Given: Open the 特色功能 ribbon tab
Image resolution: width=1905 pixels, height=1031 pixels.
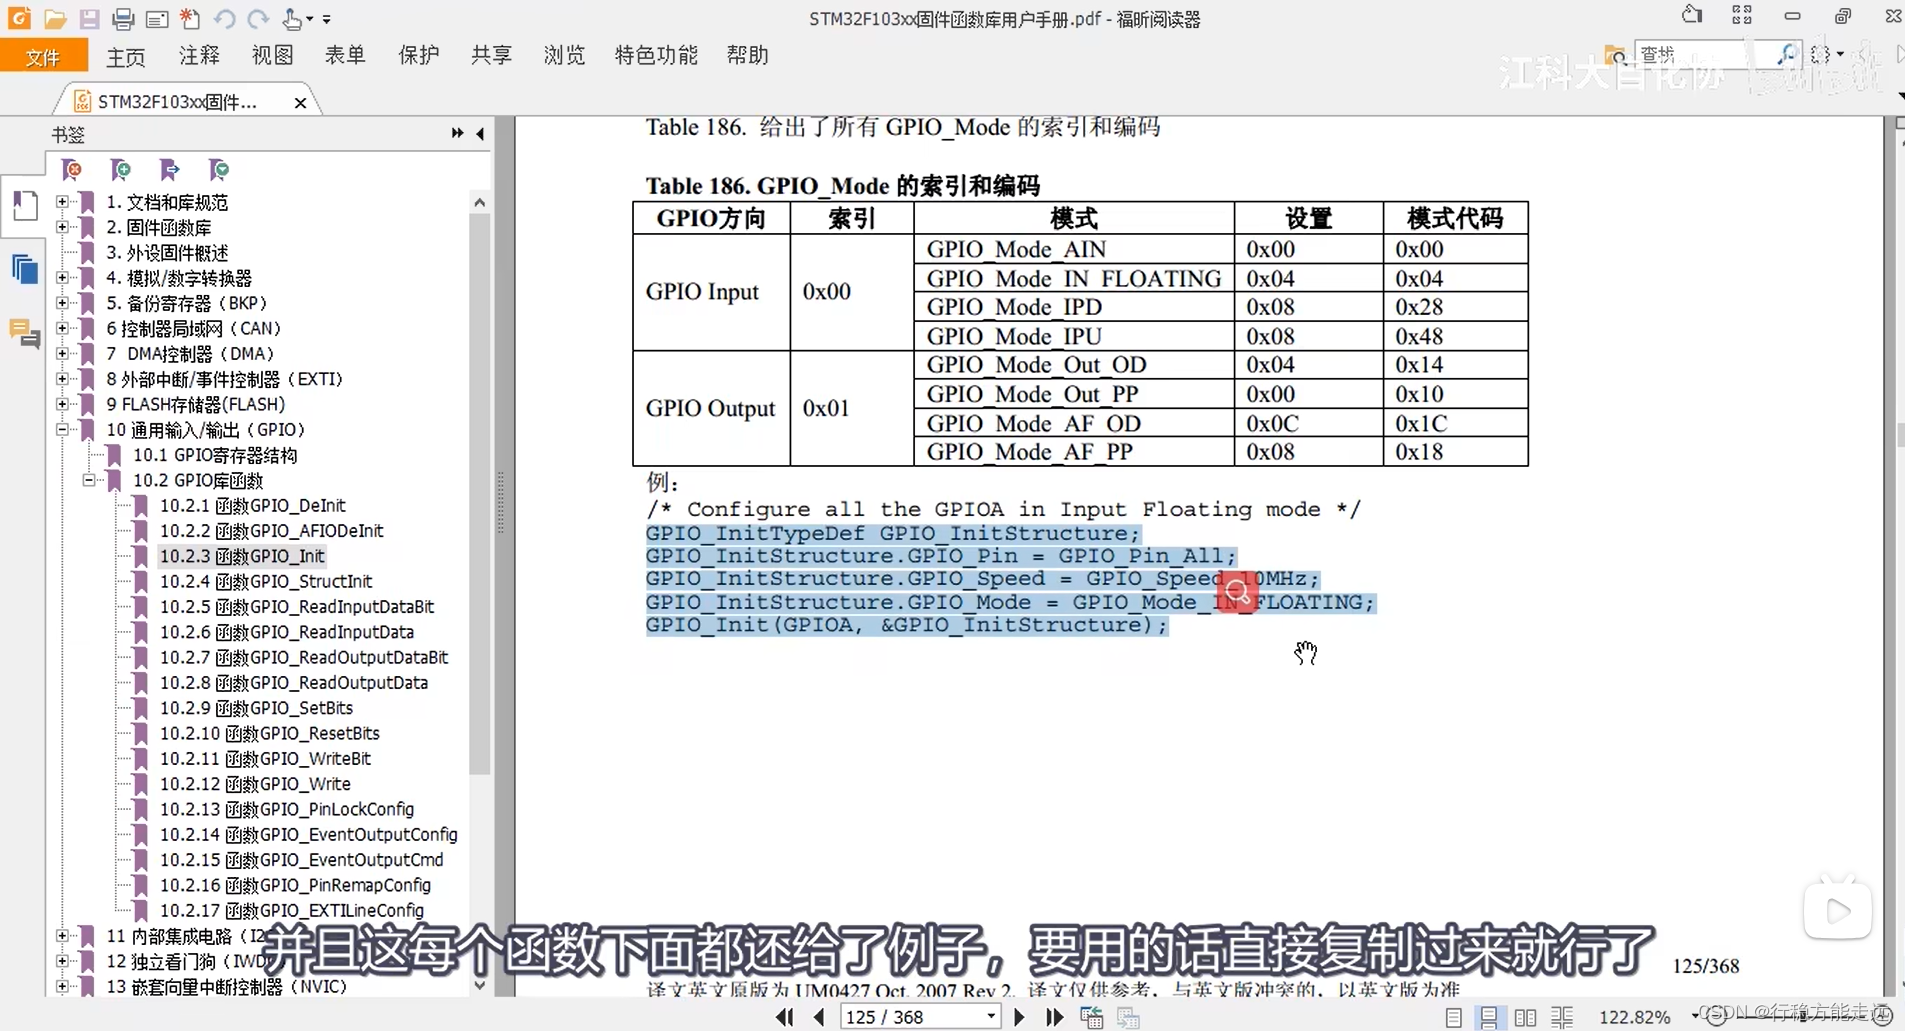Looking at the screenshot, I should (x=656, y=55).
